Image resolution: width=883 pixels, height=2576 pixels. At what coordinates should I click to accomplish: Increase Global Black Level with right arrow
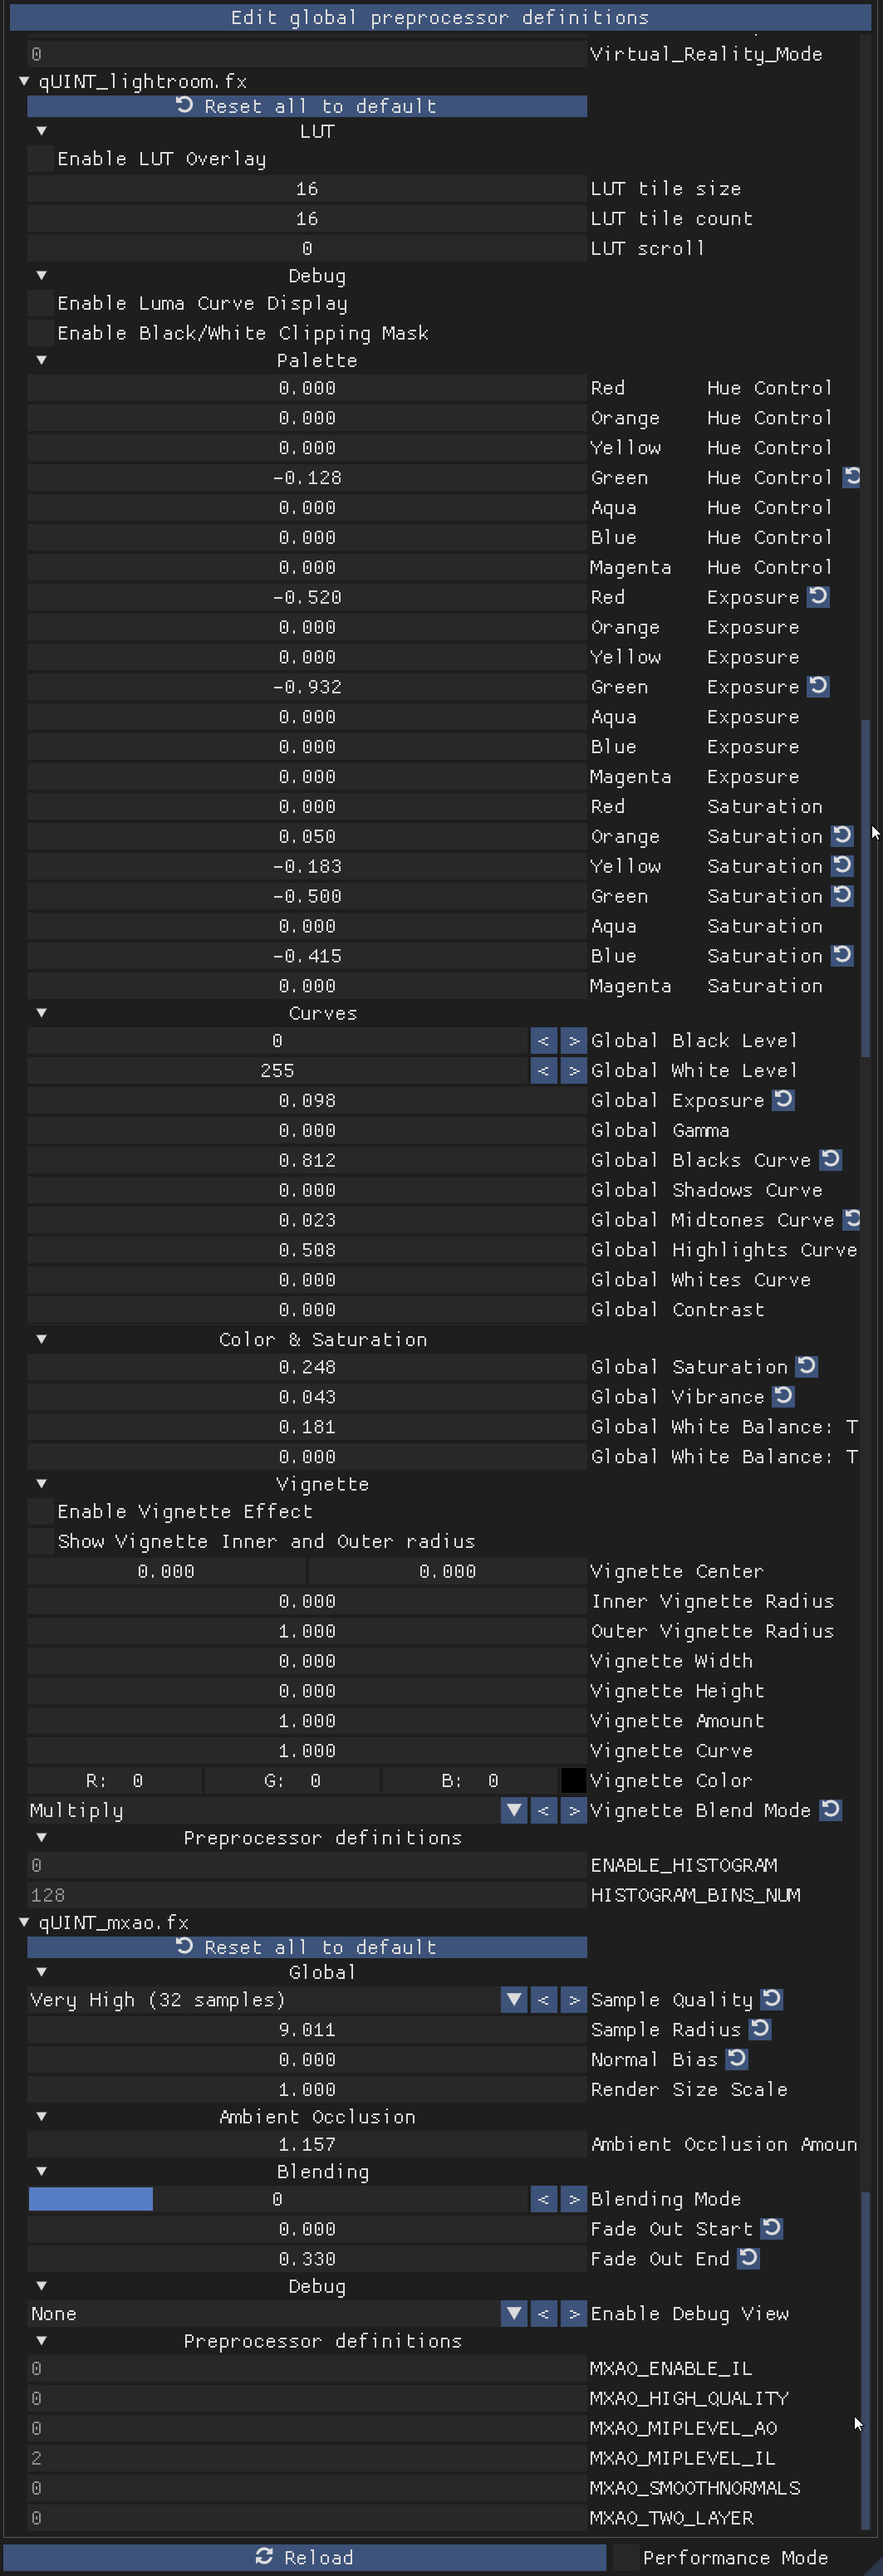(x=573, y=1041)
